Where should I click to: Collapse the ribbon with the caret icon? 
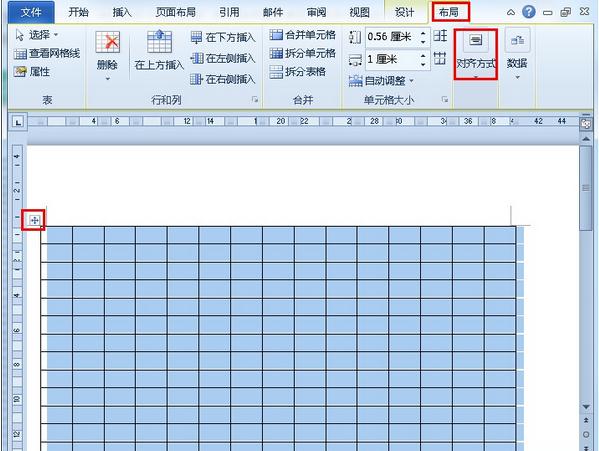pyautogui.click(x=511, y=13)
